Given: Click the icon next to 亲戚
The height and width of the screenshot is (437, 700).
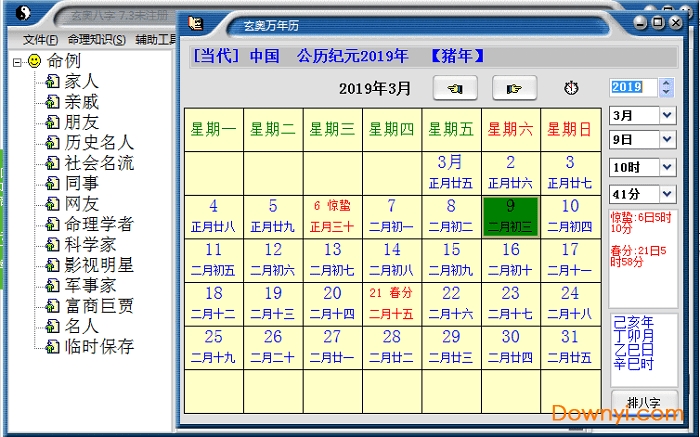Looking at the screenshot, I should coord(53,102).
